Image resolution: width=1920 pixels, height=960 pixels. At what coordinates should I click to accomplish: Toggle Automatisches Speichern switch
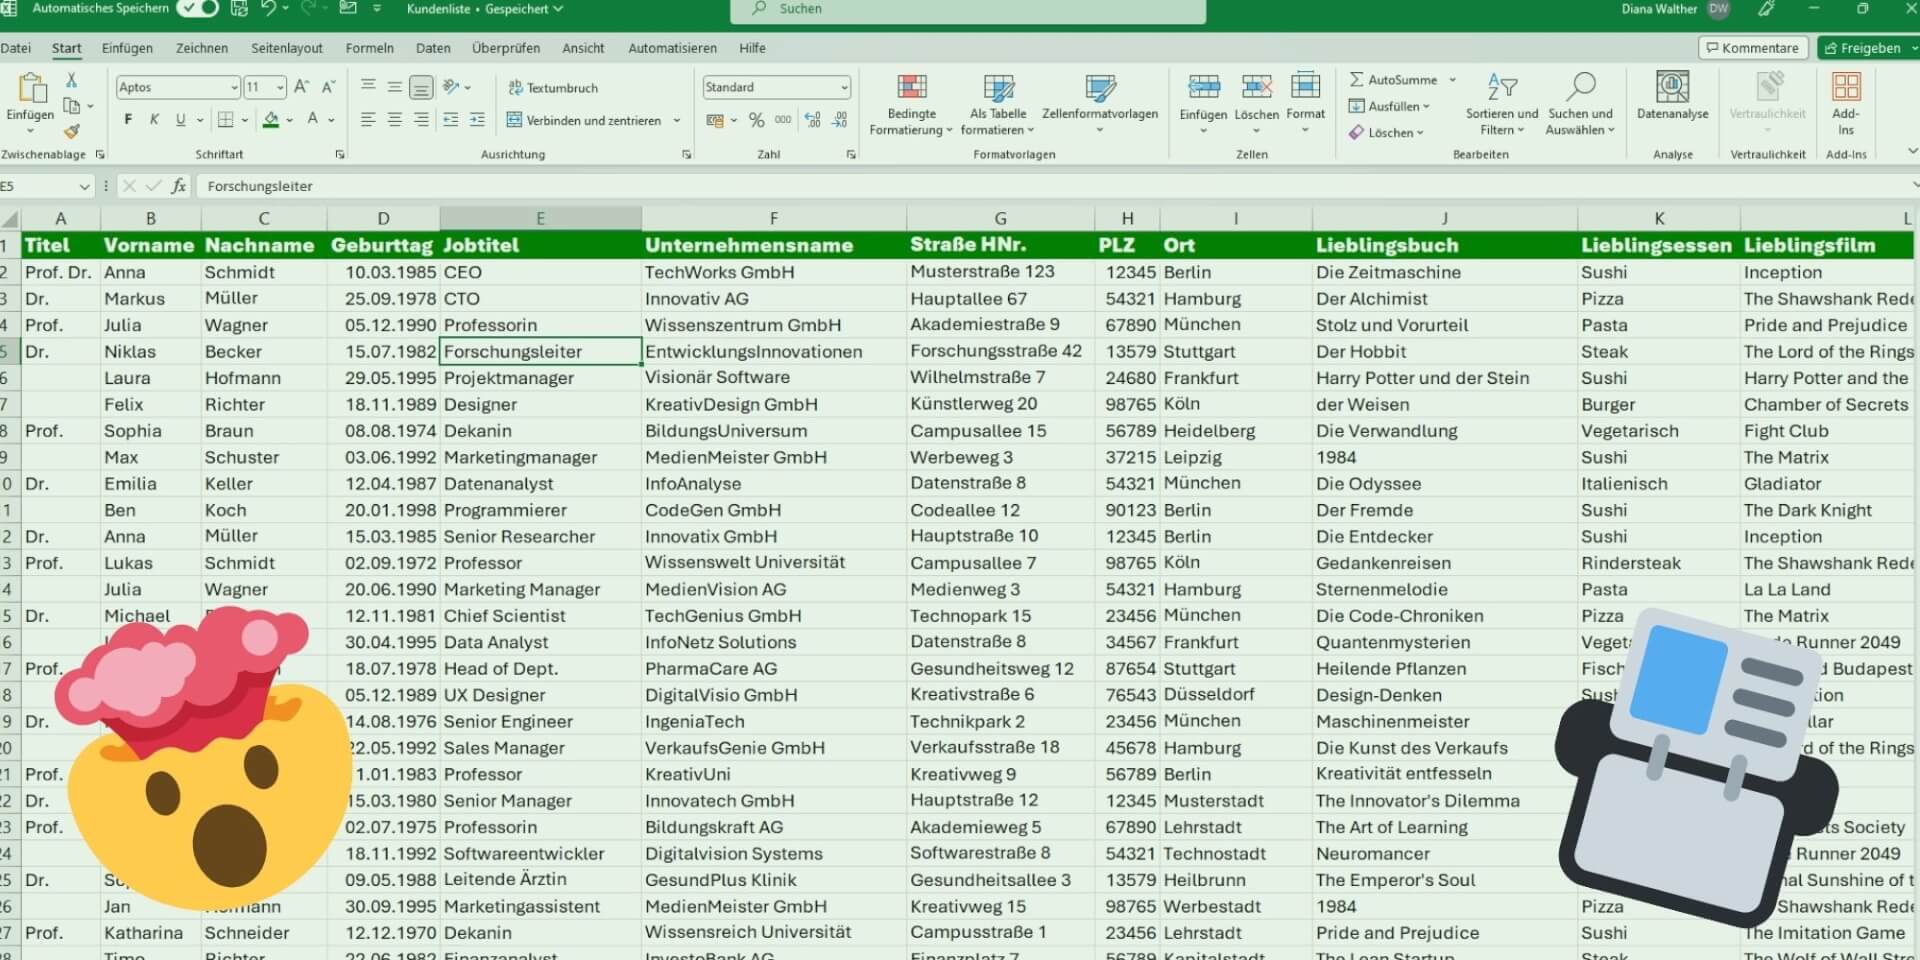point(197,9)
